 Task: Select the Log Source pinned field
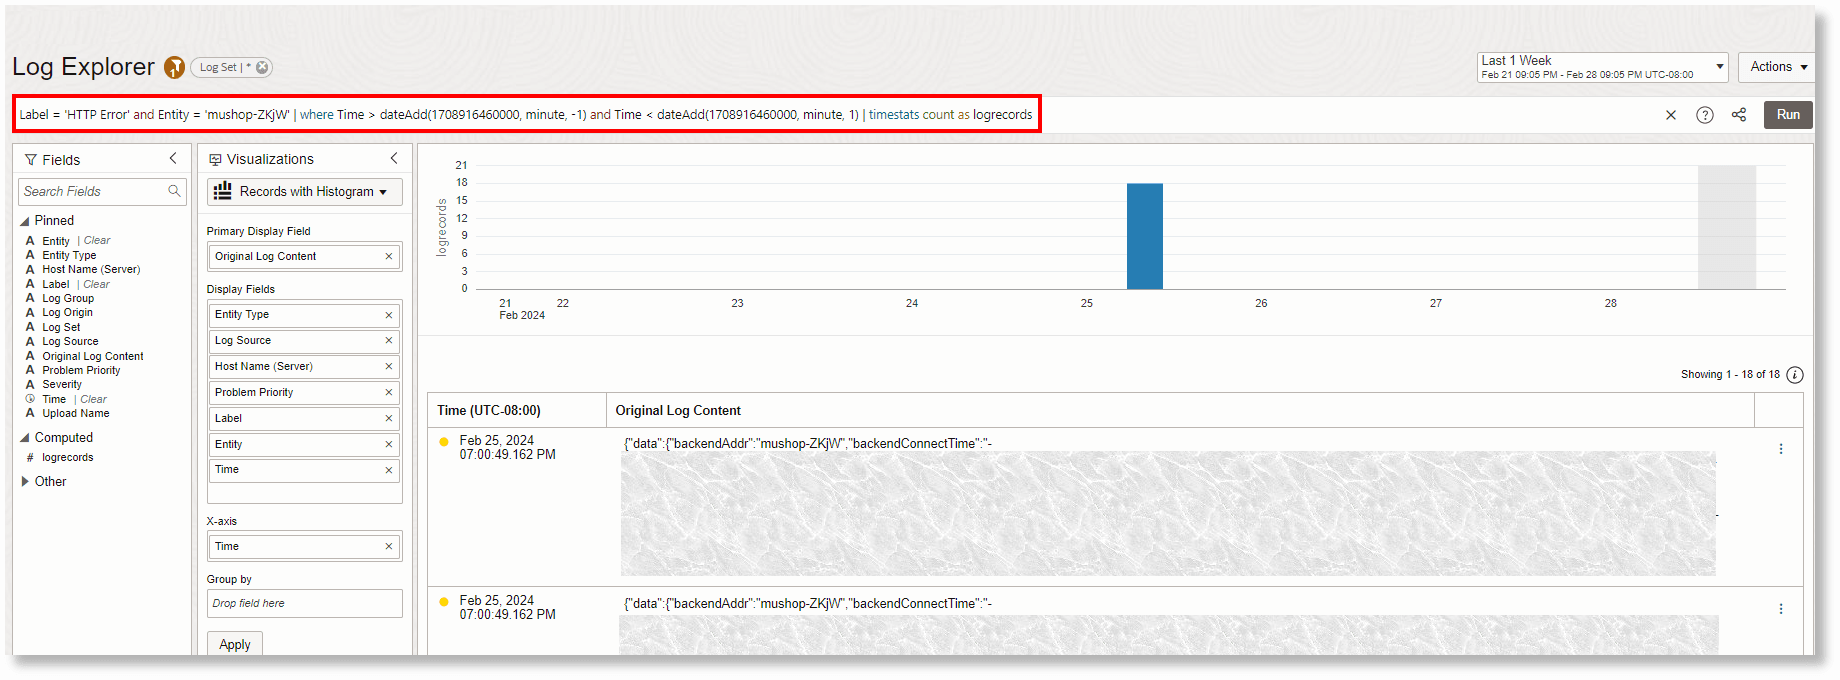click(70, 341)
